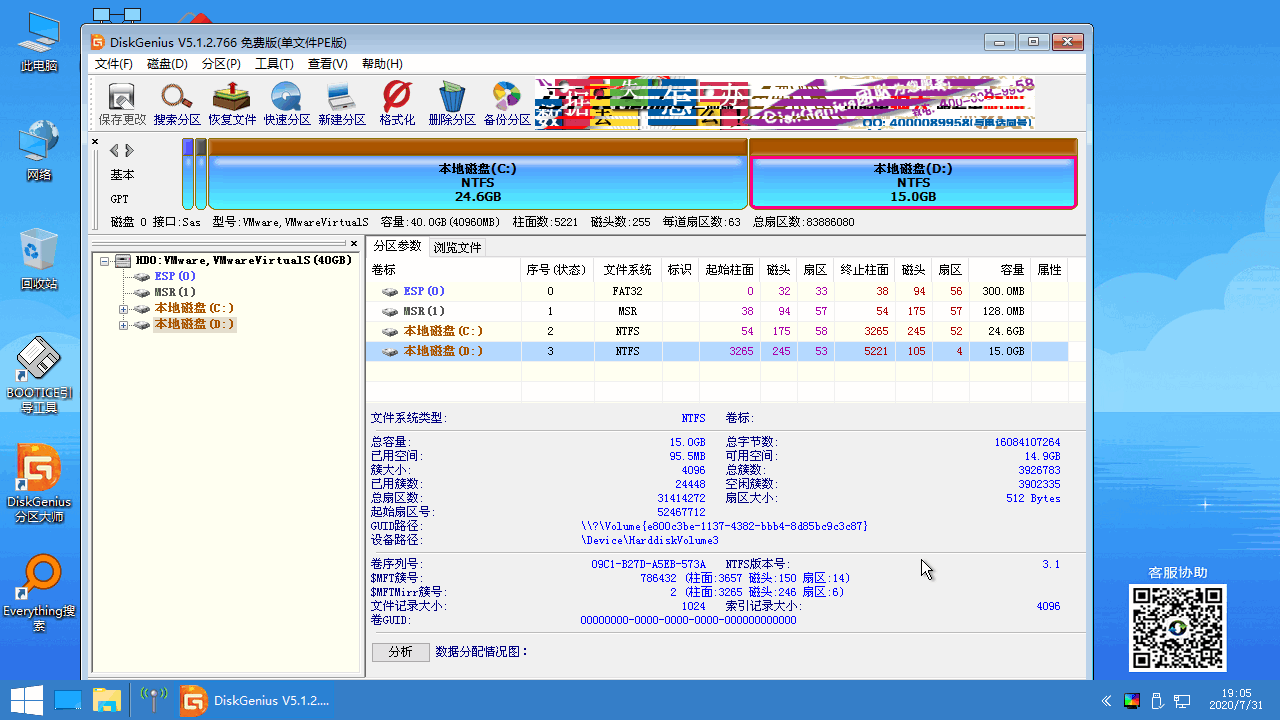Click the GUID路径 volume path value
Screen dimensions: 1280x720
click(725, 526)
